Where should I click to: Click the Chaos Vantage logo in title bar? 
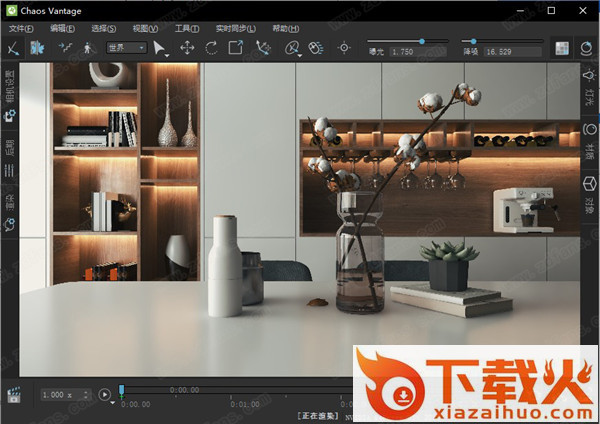(11, 10)
